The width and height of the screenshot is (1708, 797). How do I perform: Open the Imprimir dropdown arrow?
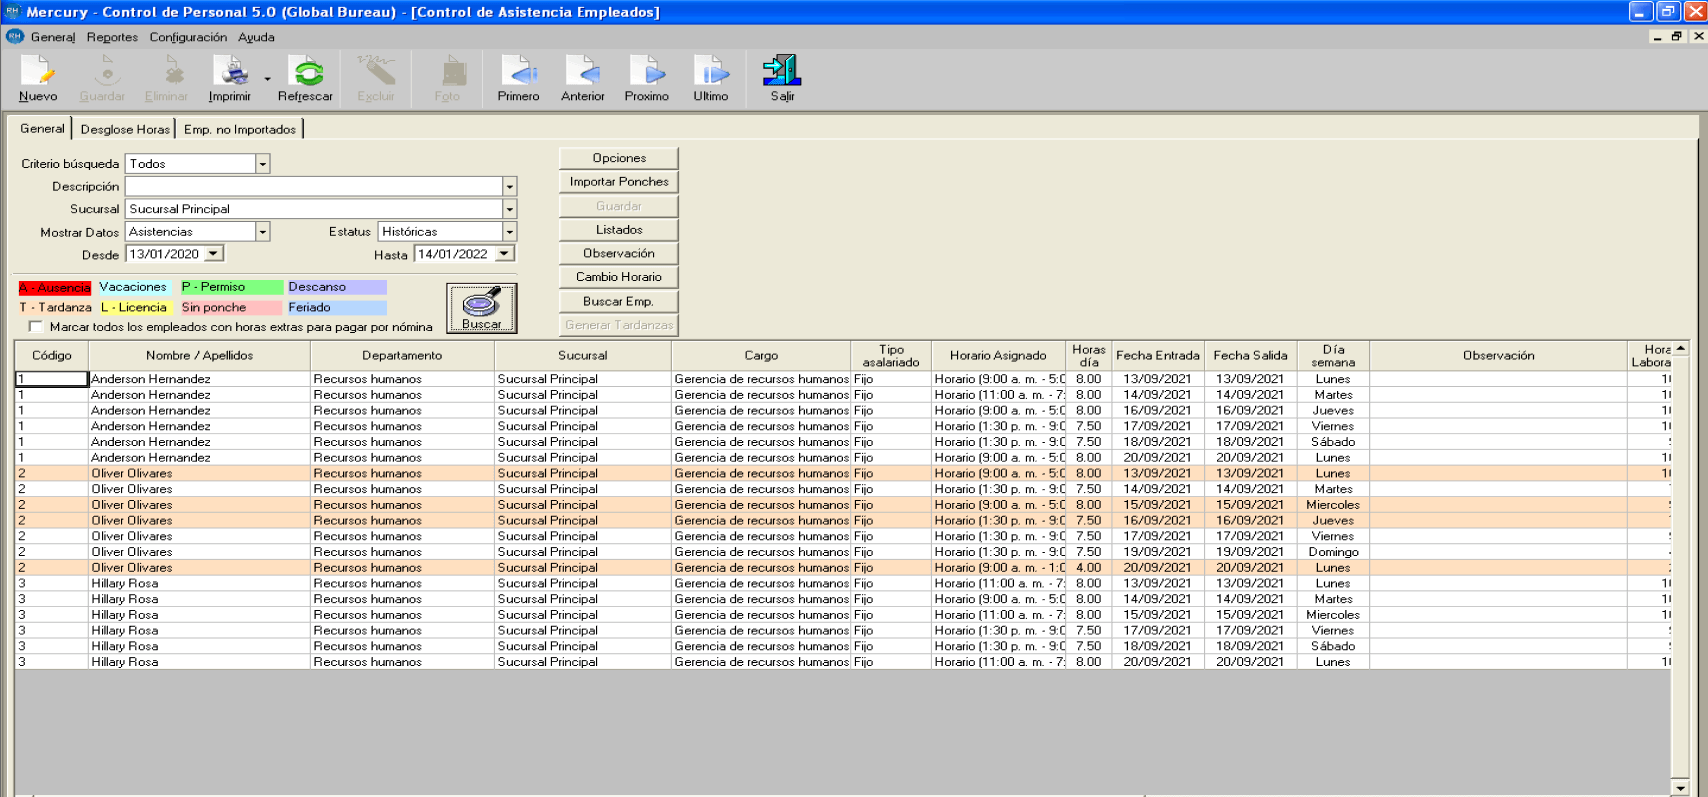267,79
